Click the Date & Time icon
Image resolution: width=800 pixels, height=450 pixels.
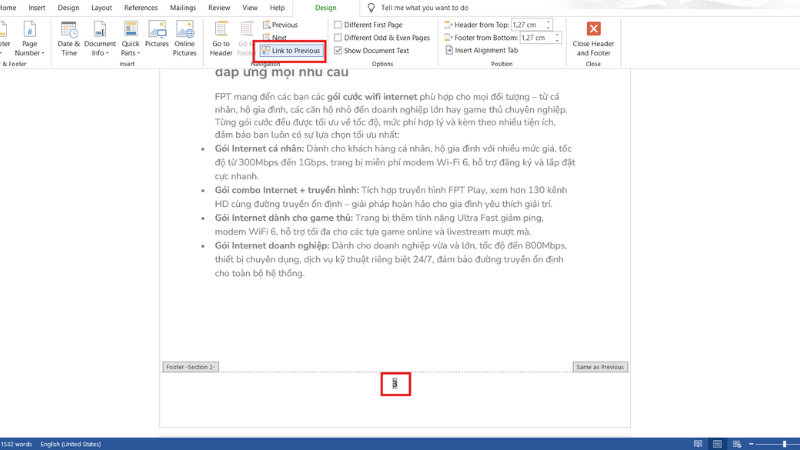tap(69, 36)
